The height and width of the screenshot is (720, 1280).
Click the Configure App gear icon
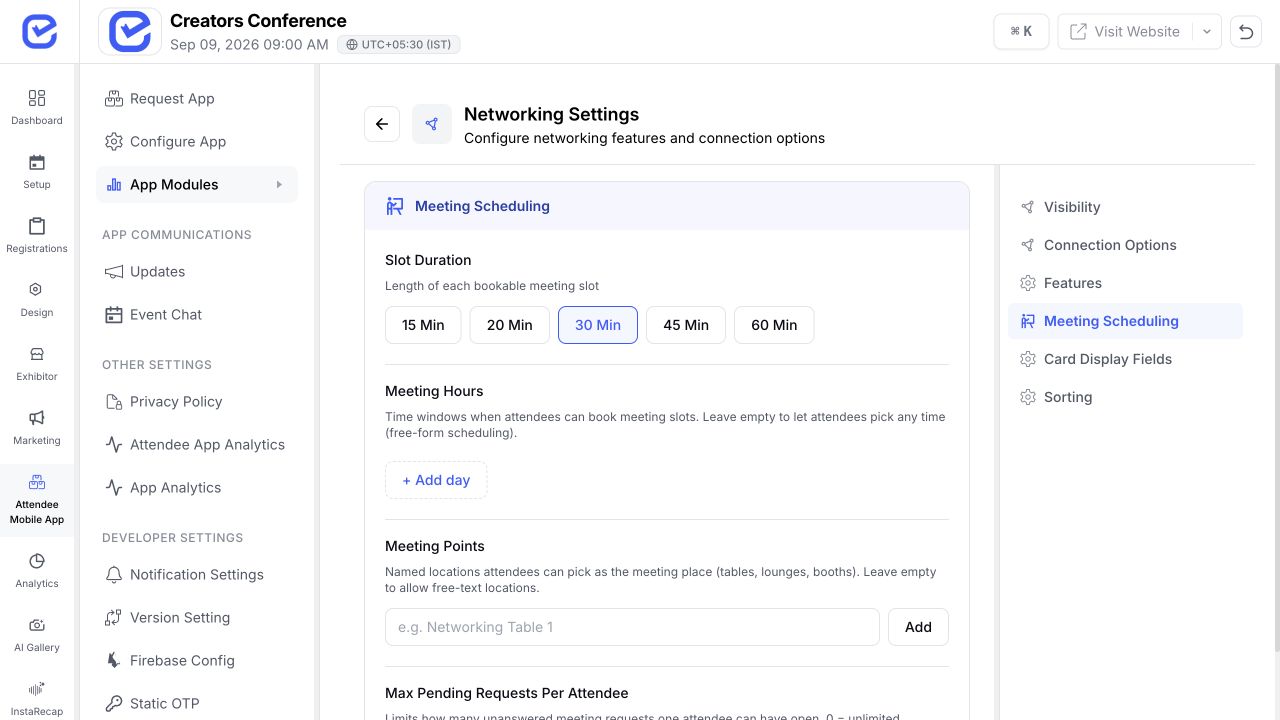pyautogui.click(x=114, y=142)
